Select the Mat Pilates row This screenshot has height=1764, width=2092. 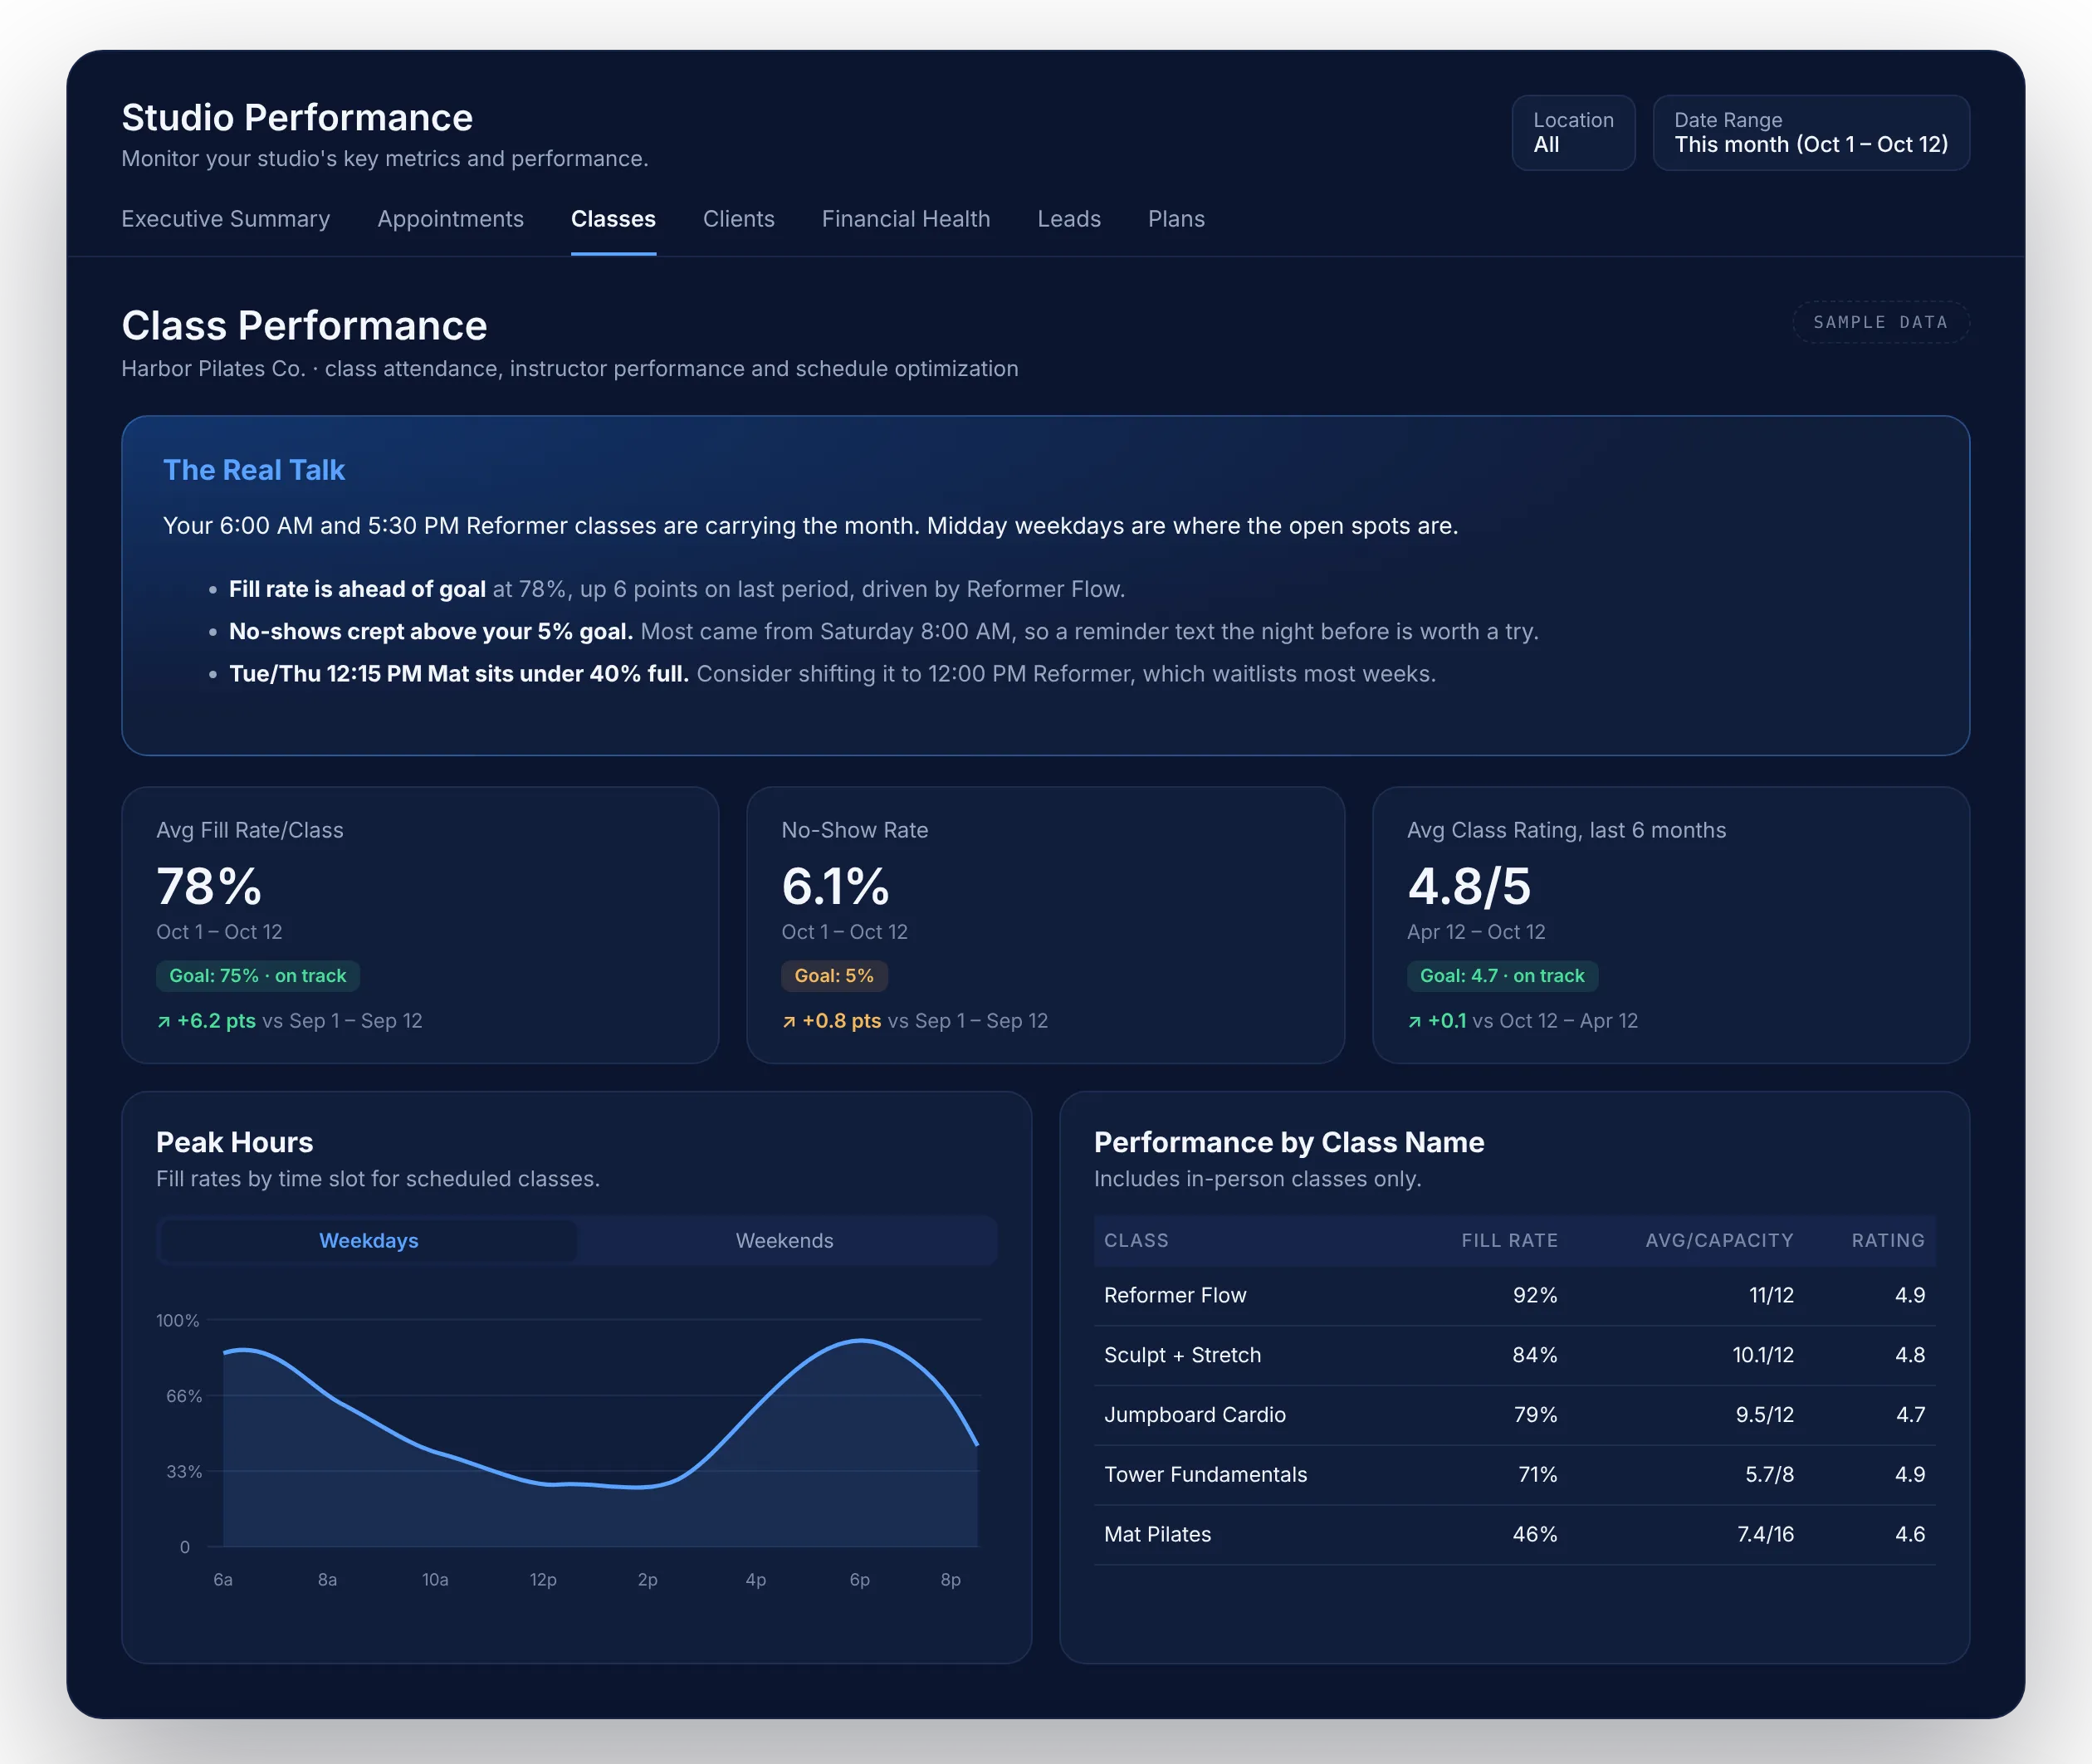(1514, 1535)
